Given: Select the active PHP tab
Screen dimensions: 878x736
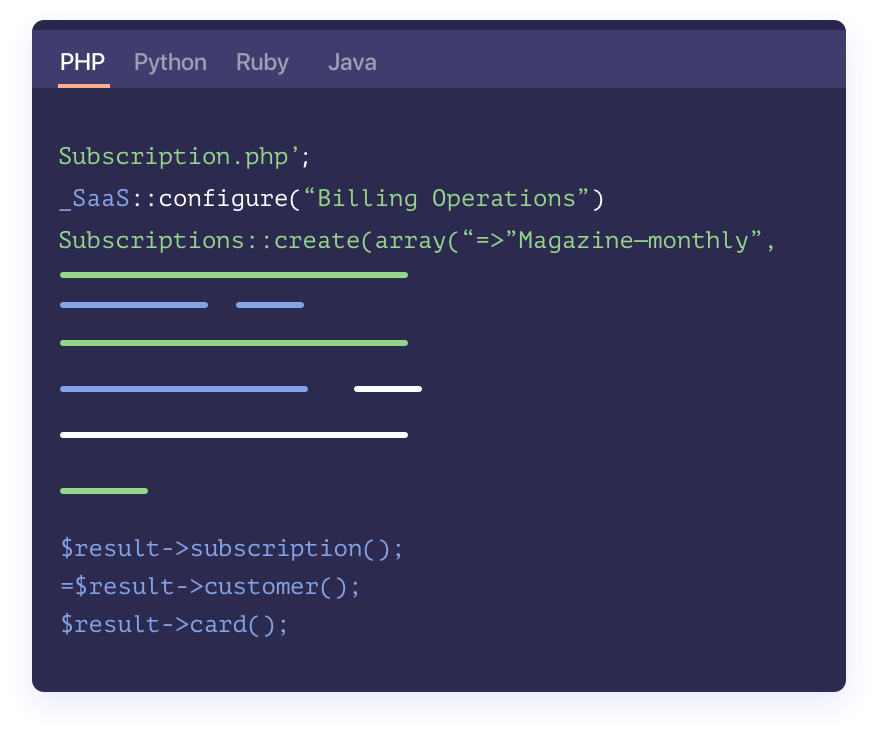Looking at the screenshot, I should click(81, 62).
